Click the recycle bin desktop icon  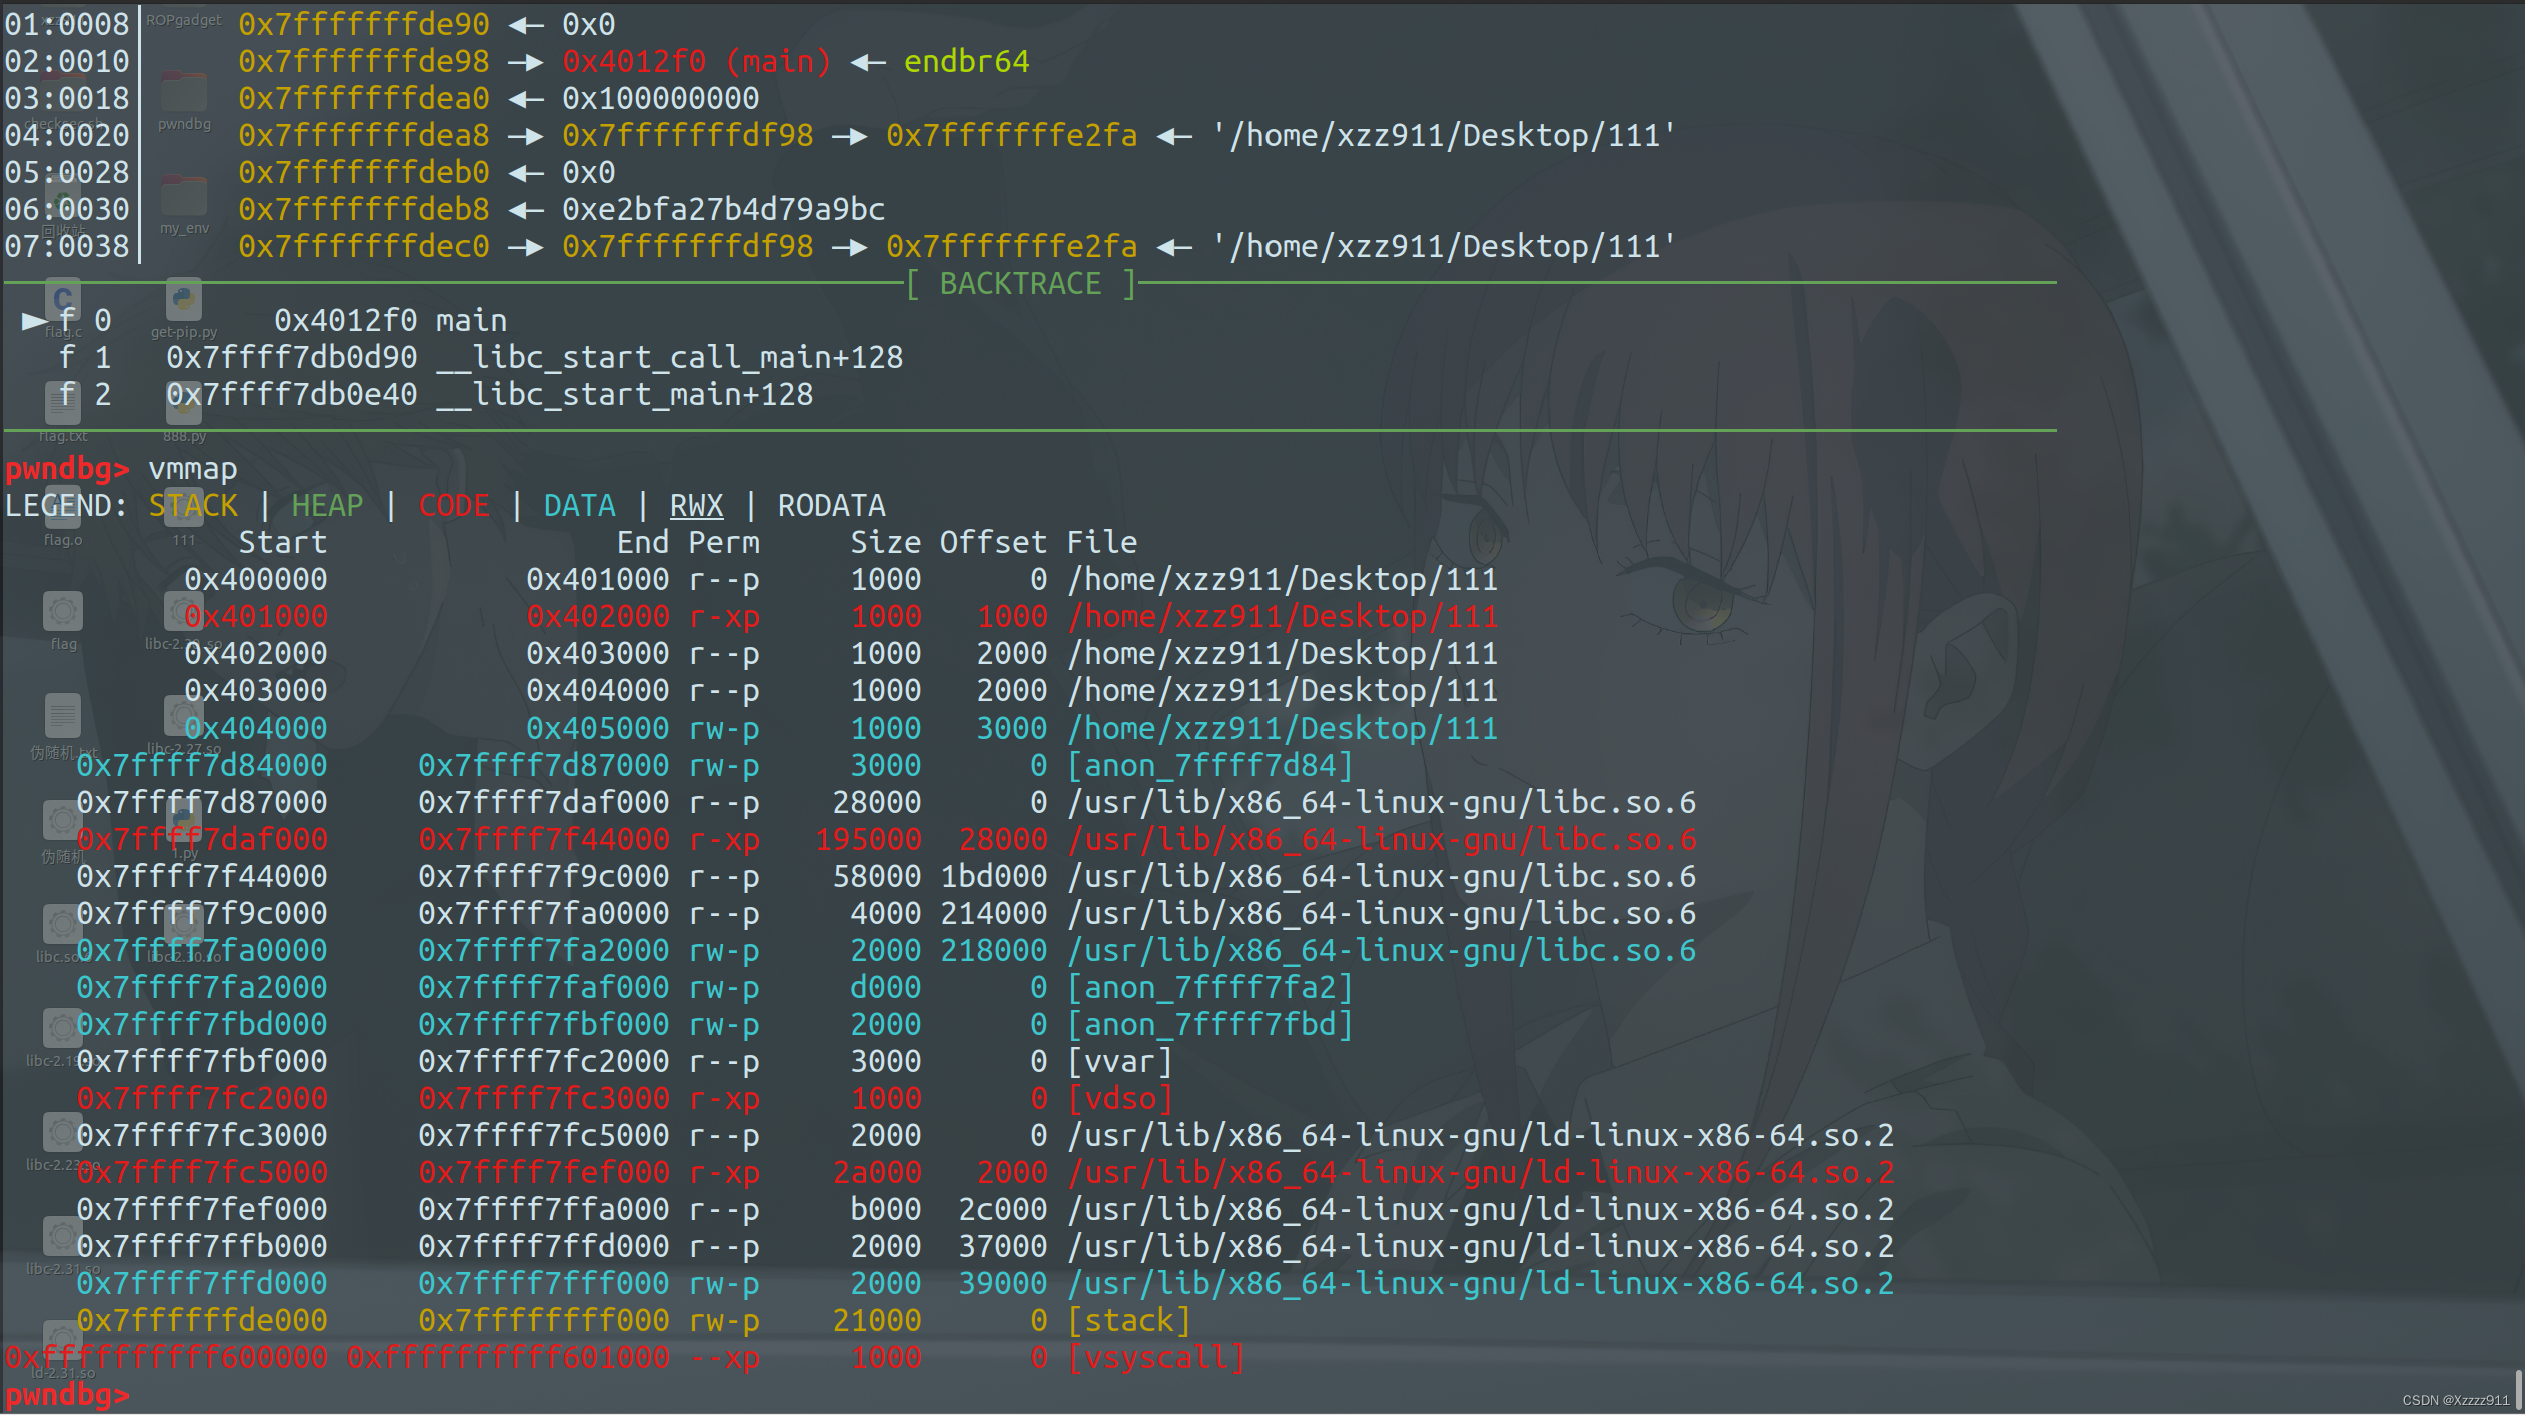coord(63,196)
